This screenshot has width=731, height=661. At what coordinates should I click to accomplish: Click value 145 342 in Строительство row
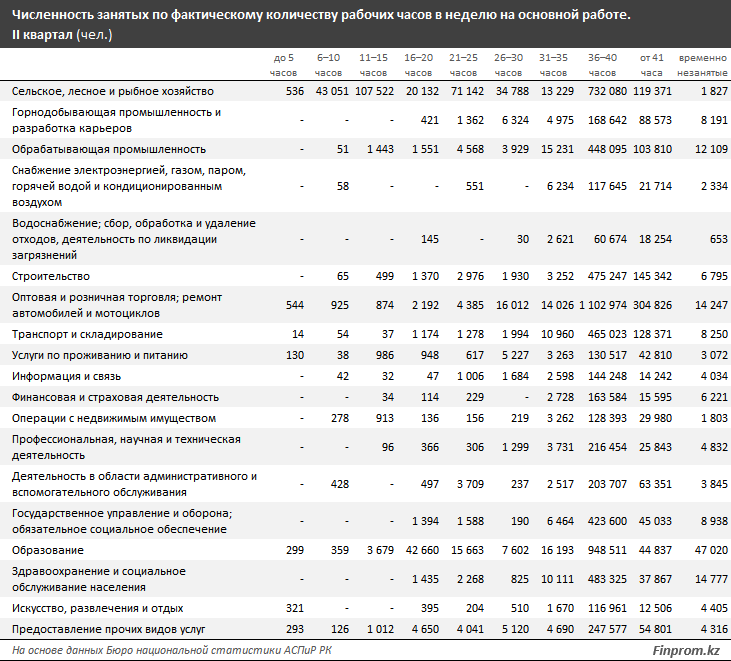coord(652,276)
